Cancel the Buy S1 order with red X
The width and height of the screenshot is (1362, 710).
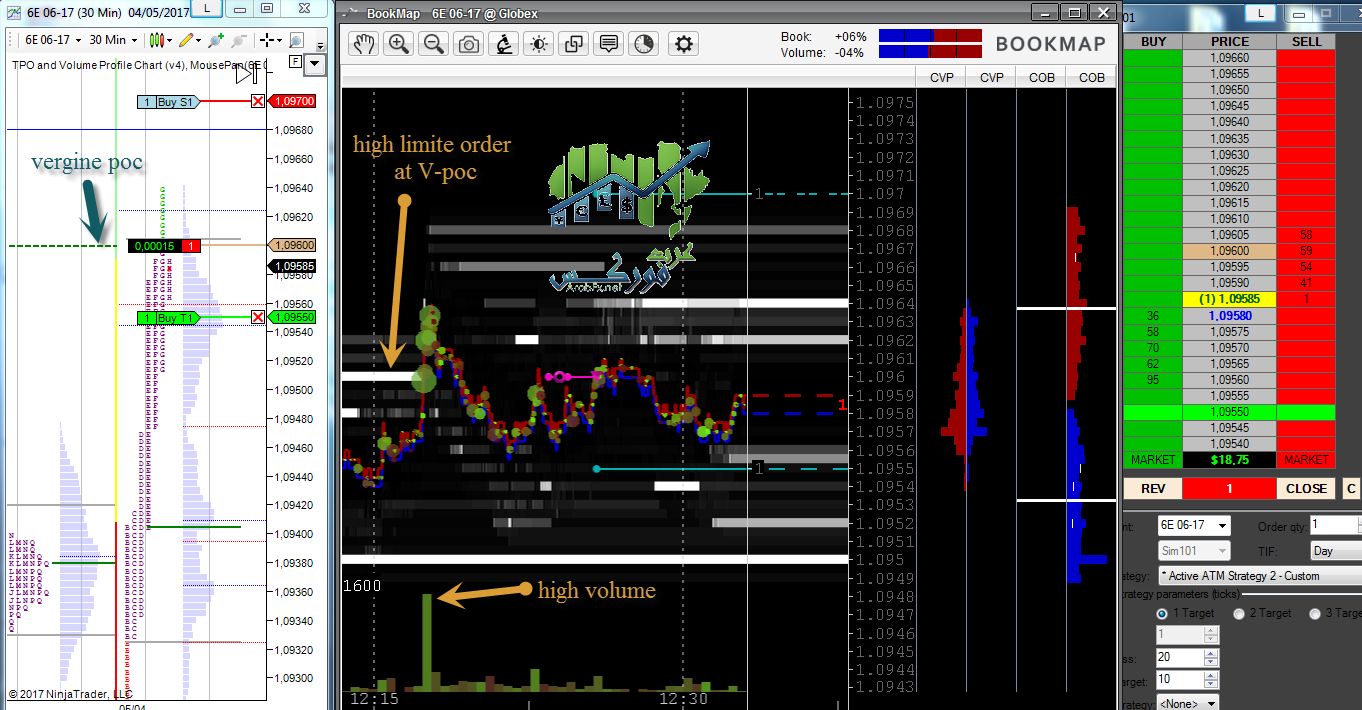[x=258, y=102]
